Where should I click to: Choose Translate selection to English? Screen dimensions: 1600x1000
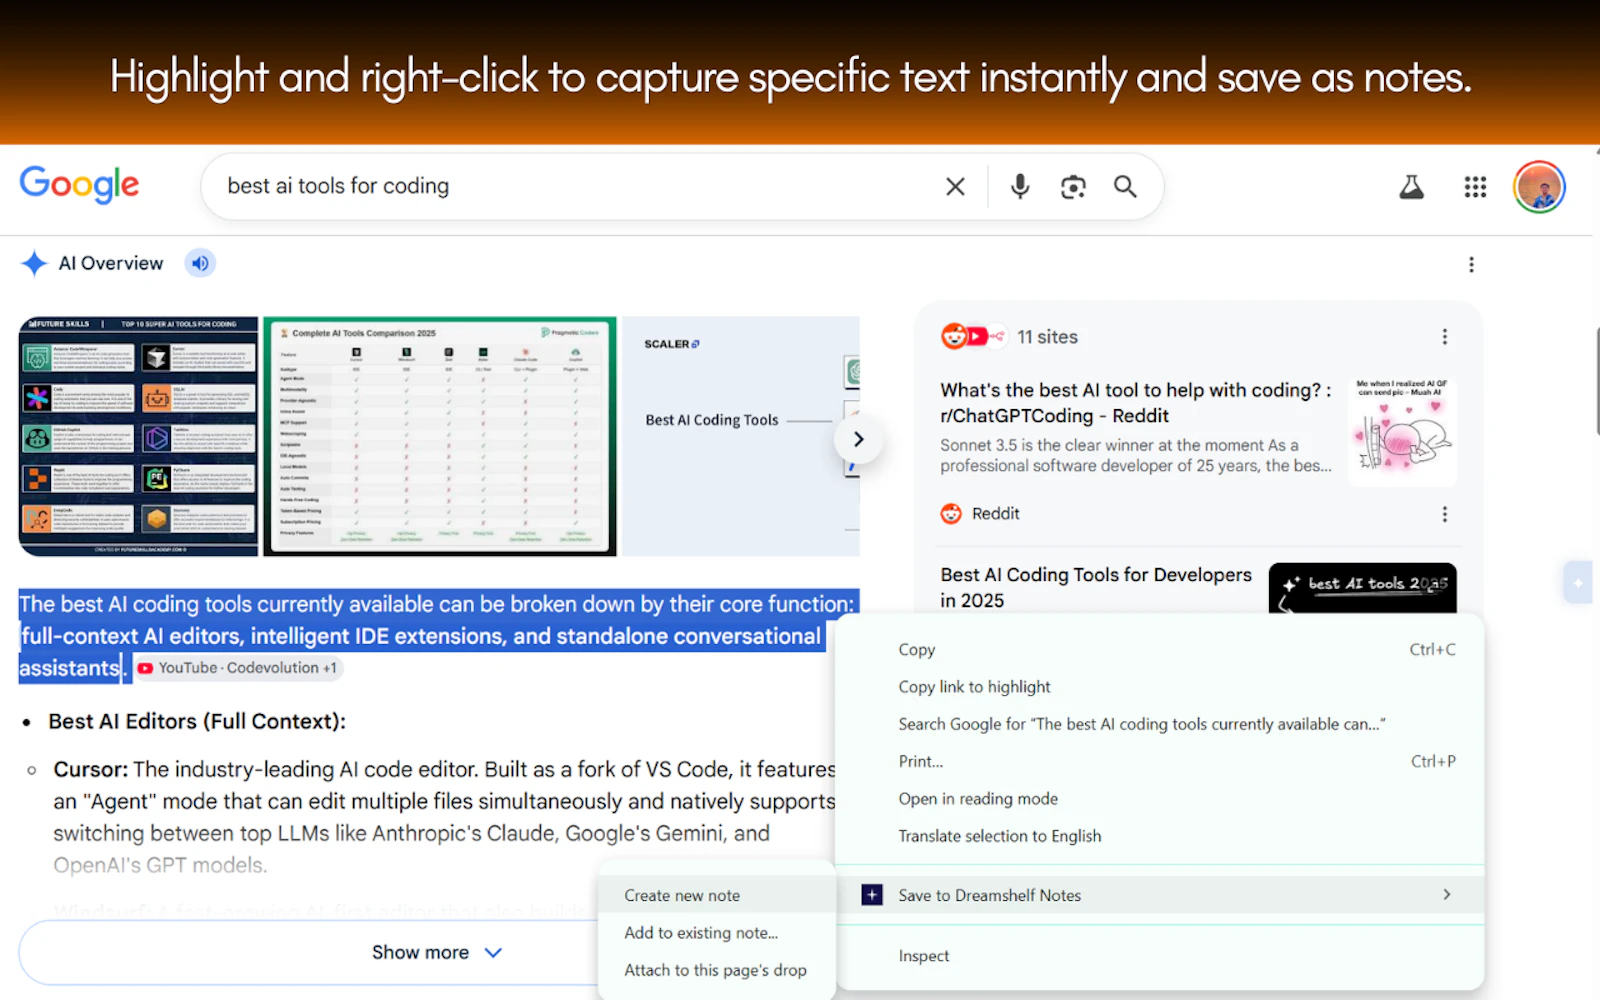coord(1159,836)
